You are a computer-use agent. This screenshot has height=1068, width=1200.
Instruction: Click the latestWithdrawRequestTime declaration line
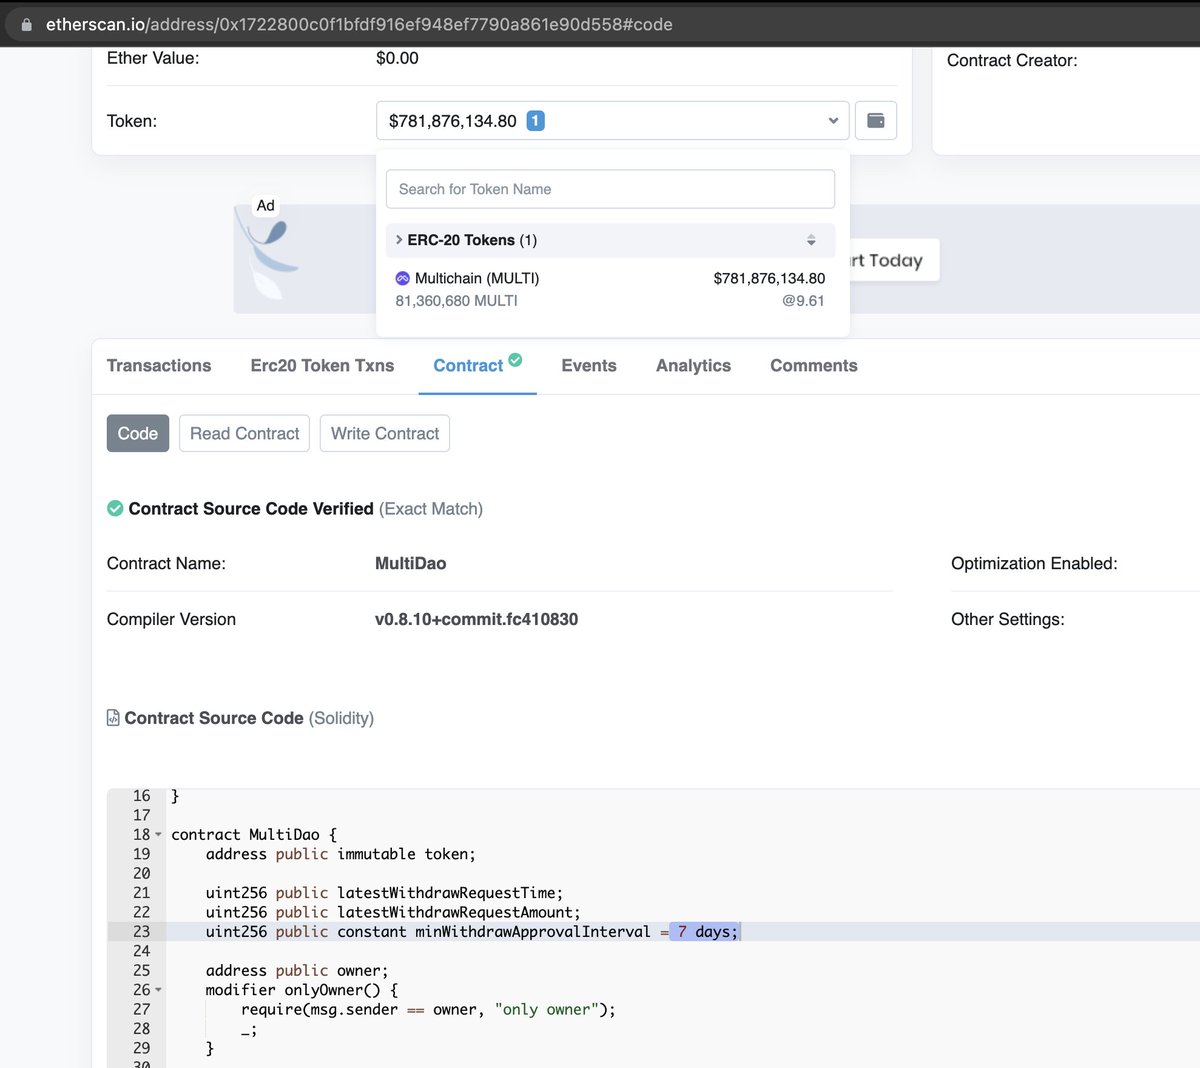[x=385, y=893]
